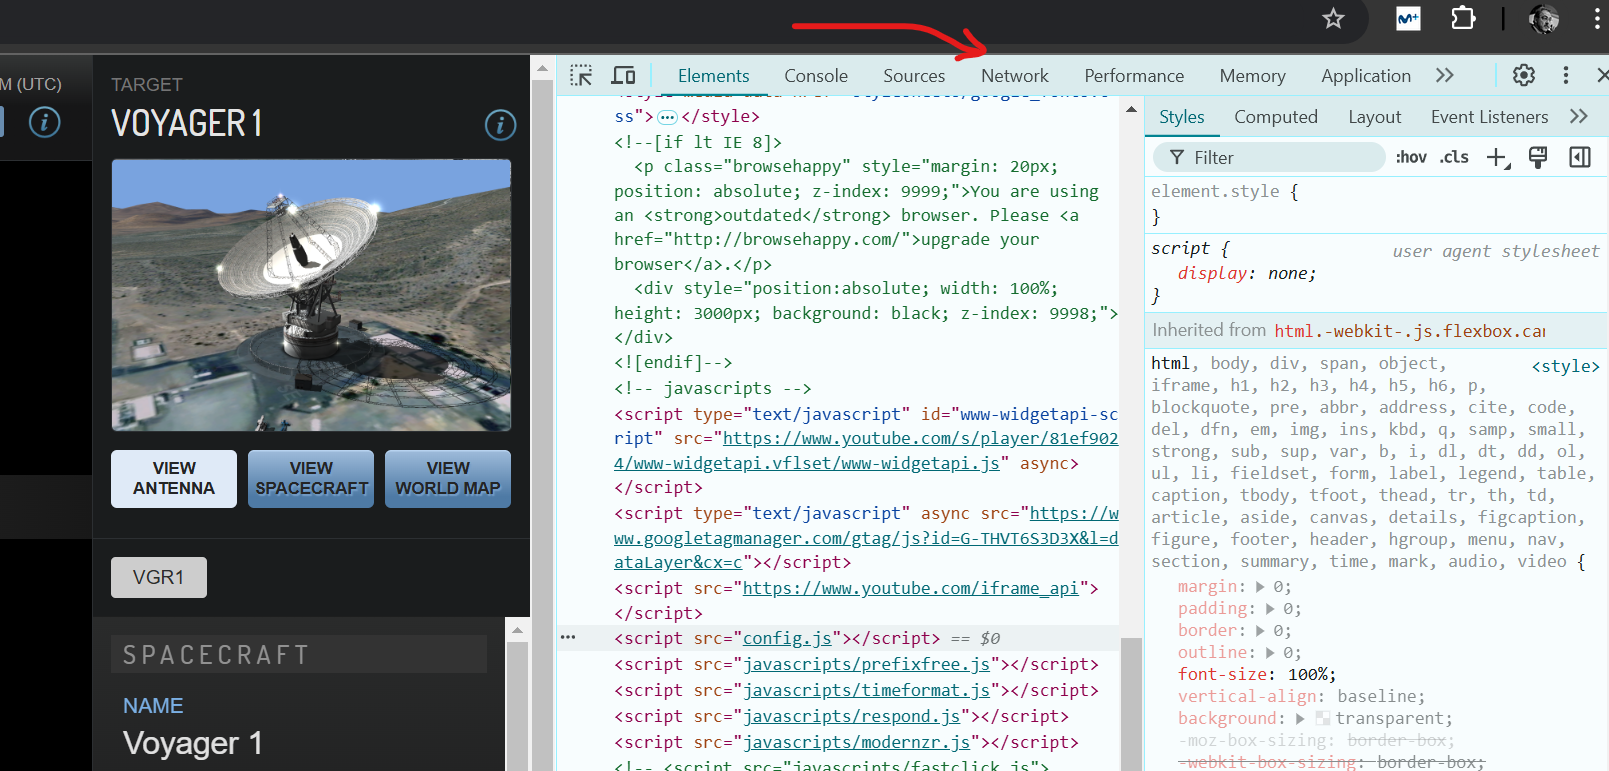Image resolution: width=1609 pixels, height=771 pixels.
Task: Click the transparent background color swatch
Action: coord(1322,719)
